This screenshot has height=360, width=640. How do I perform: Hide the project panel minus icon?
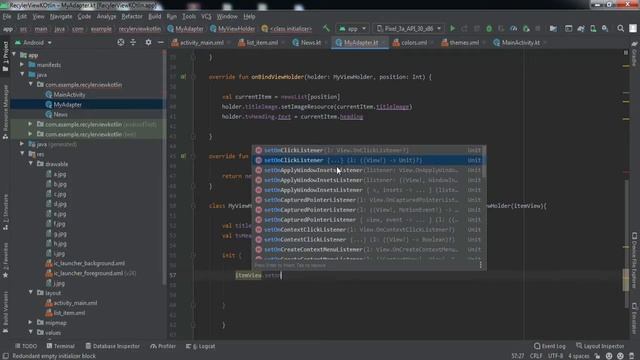[161, 42]
